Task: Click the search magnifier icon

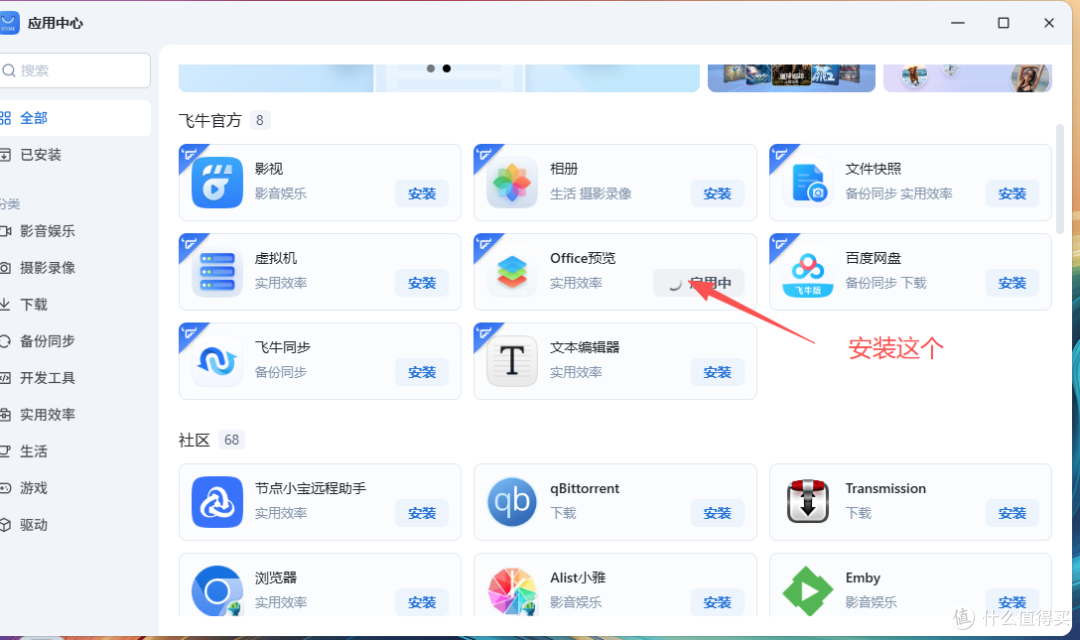Action: 9,70
